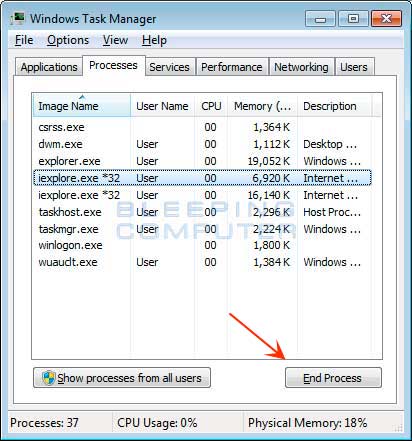Close the Windows Task Manager window
The height and width of the screenshot is (441, 412).
coord(386,18)
